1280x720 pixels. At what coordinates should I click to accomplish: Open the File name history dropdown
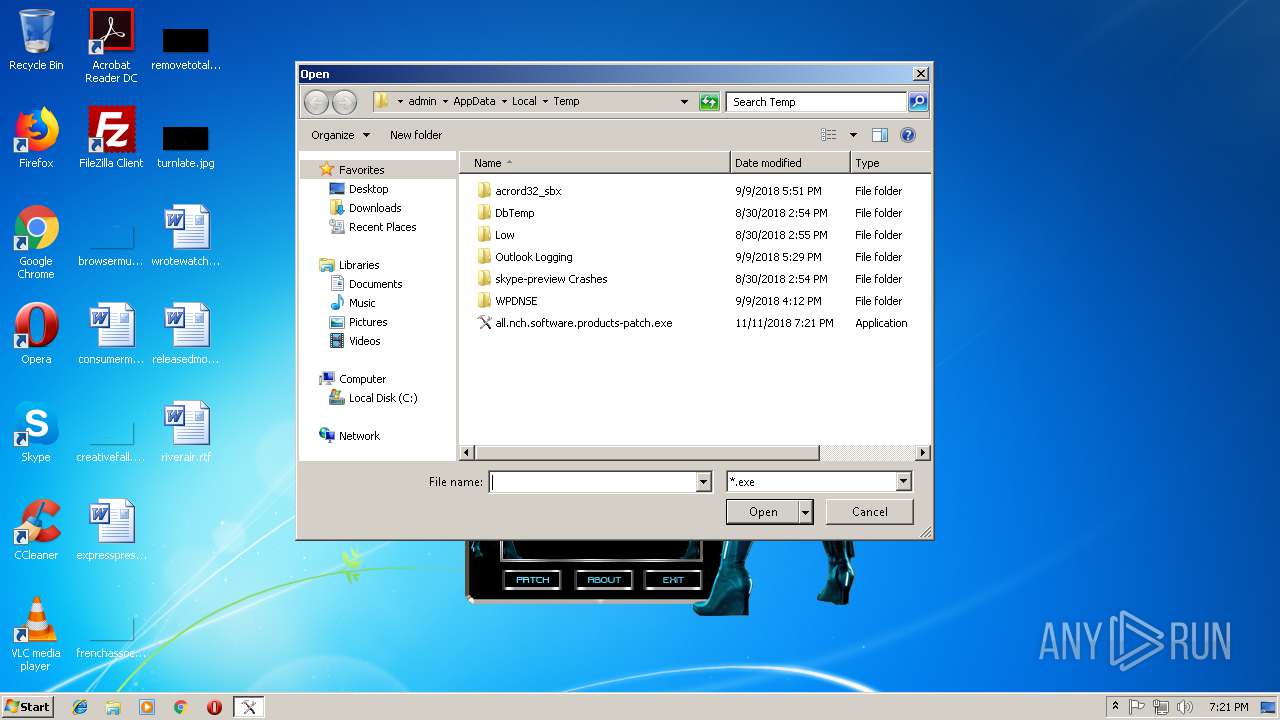tap(703, 482)
